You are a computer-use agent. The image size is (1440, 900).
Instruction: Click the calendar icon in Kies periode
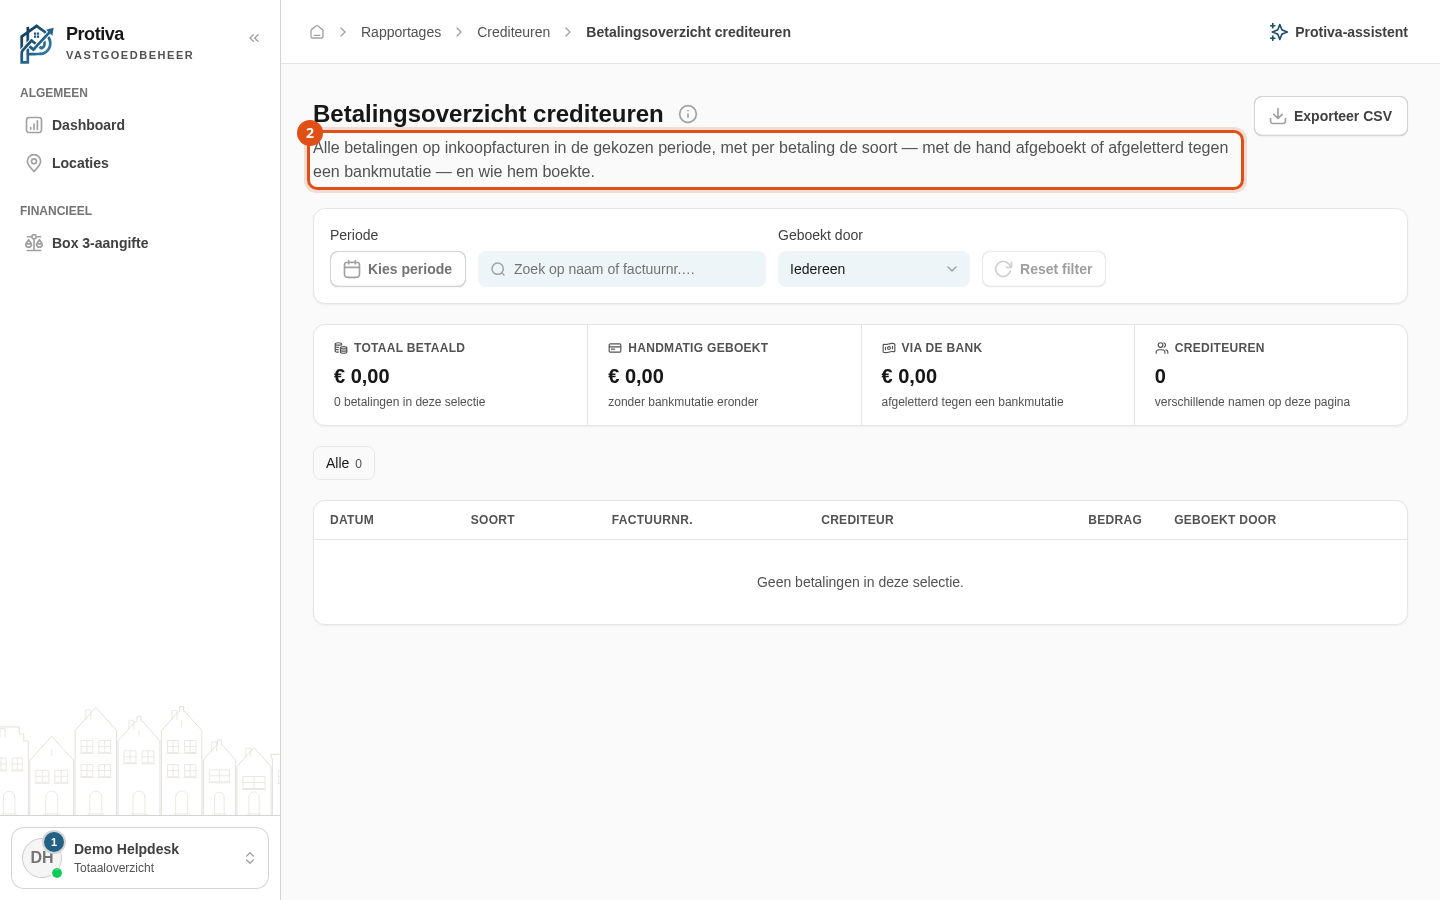352,269
